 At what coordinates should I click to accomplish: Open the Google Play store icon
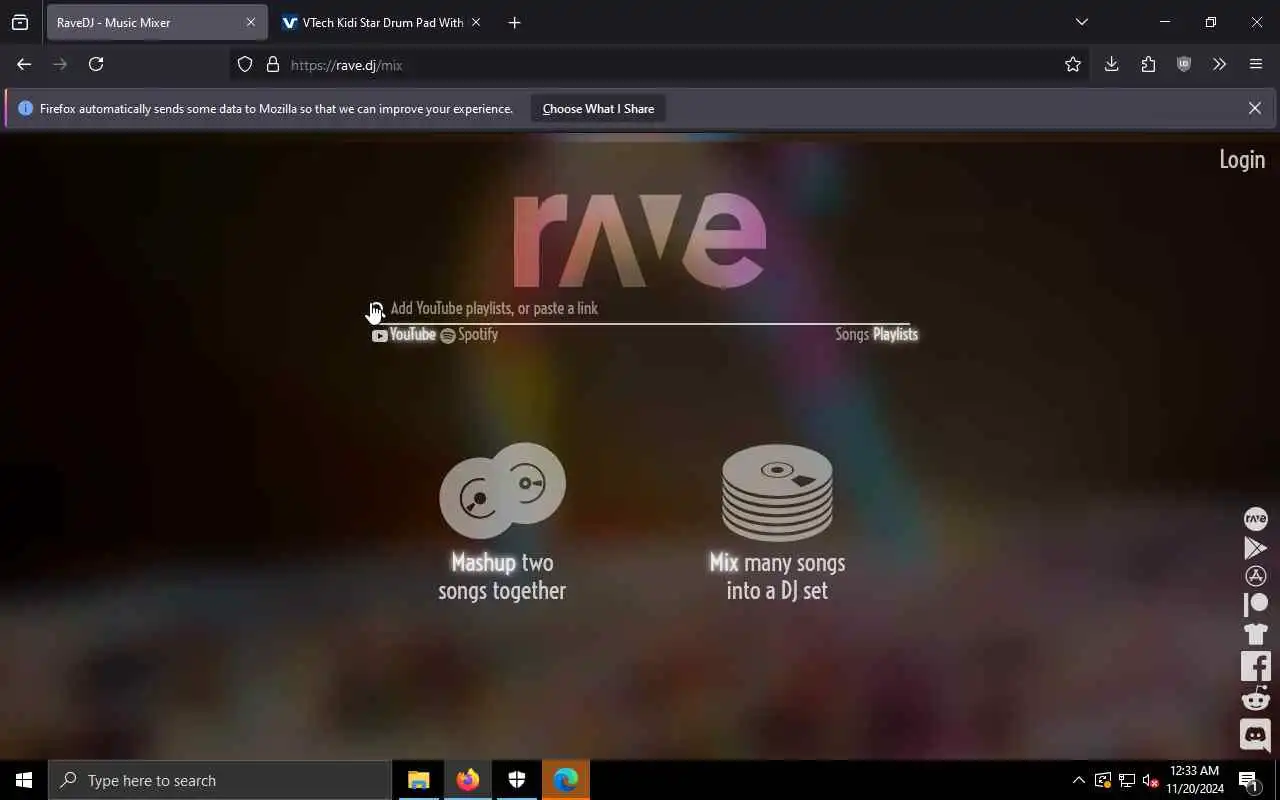click(x=1255, y=548)
